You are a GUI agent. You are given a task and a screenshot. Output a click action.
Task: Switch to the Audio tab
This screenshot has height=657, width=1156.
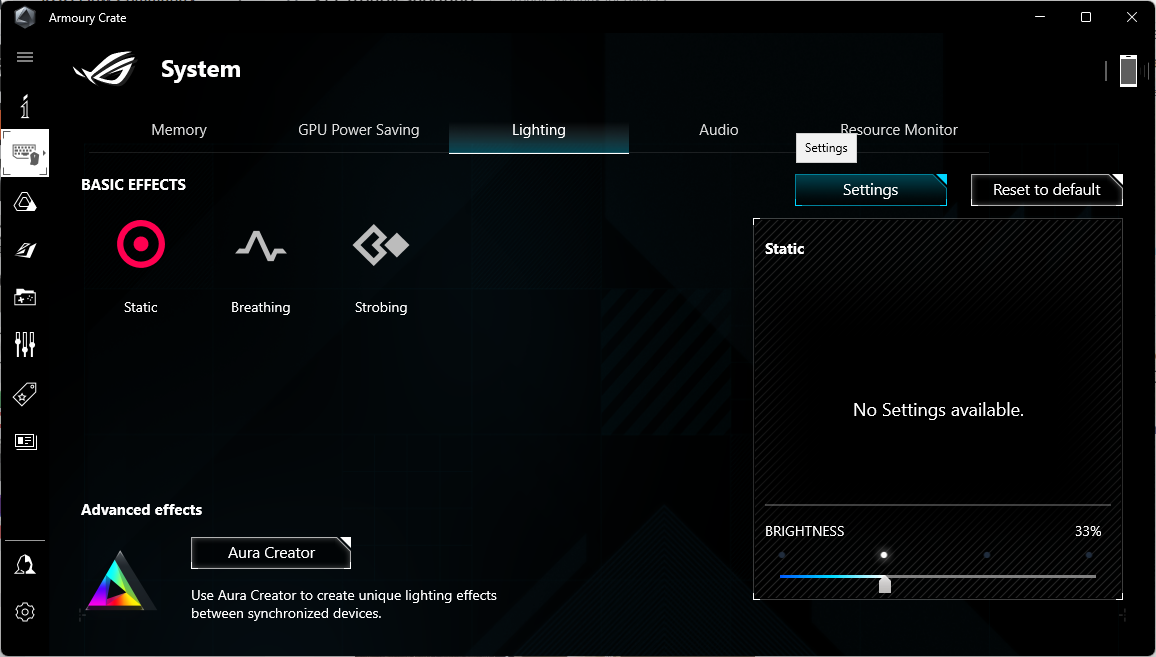click(719, 130)
